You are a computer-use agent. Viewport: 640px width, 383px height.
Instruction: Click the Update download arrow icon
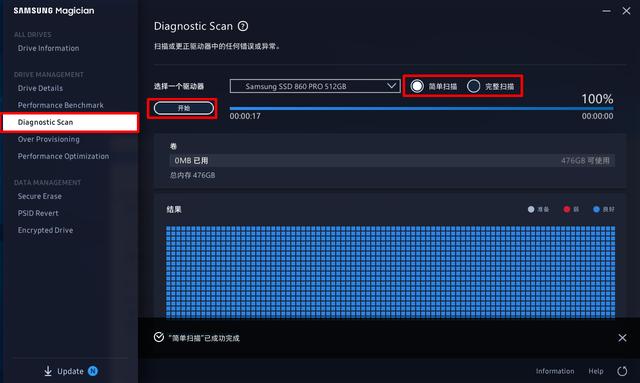[48, 371]
